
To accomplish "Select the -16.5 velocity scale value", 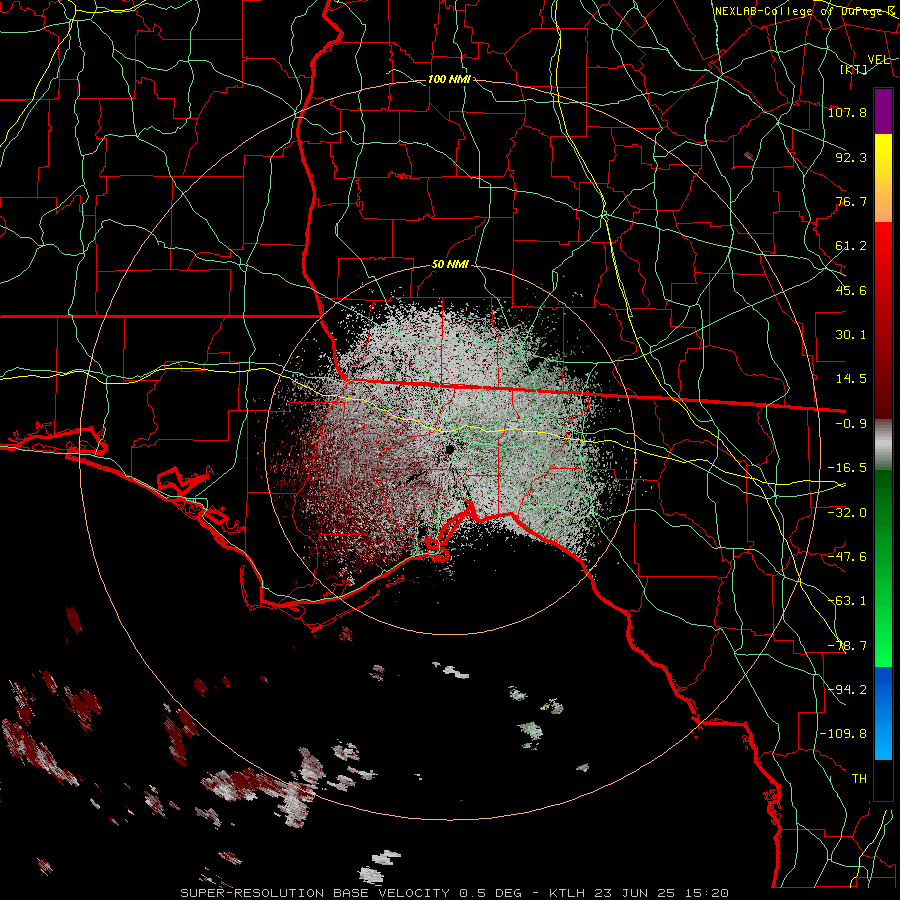I will pos(847,468).
